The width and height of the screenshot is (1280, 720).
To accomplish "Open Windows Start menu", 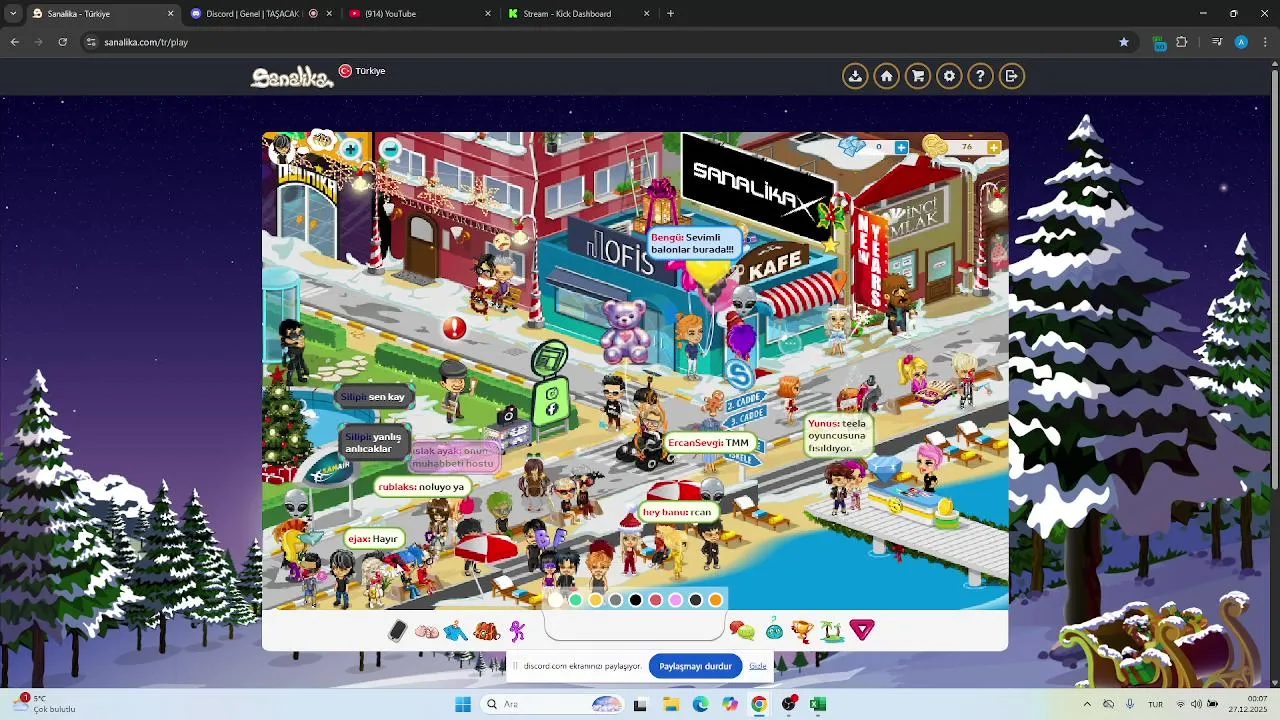I will click(x=462, y=704).
